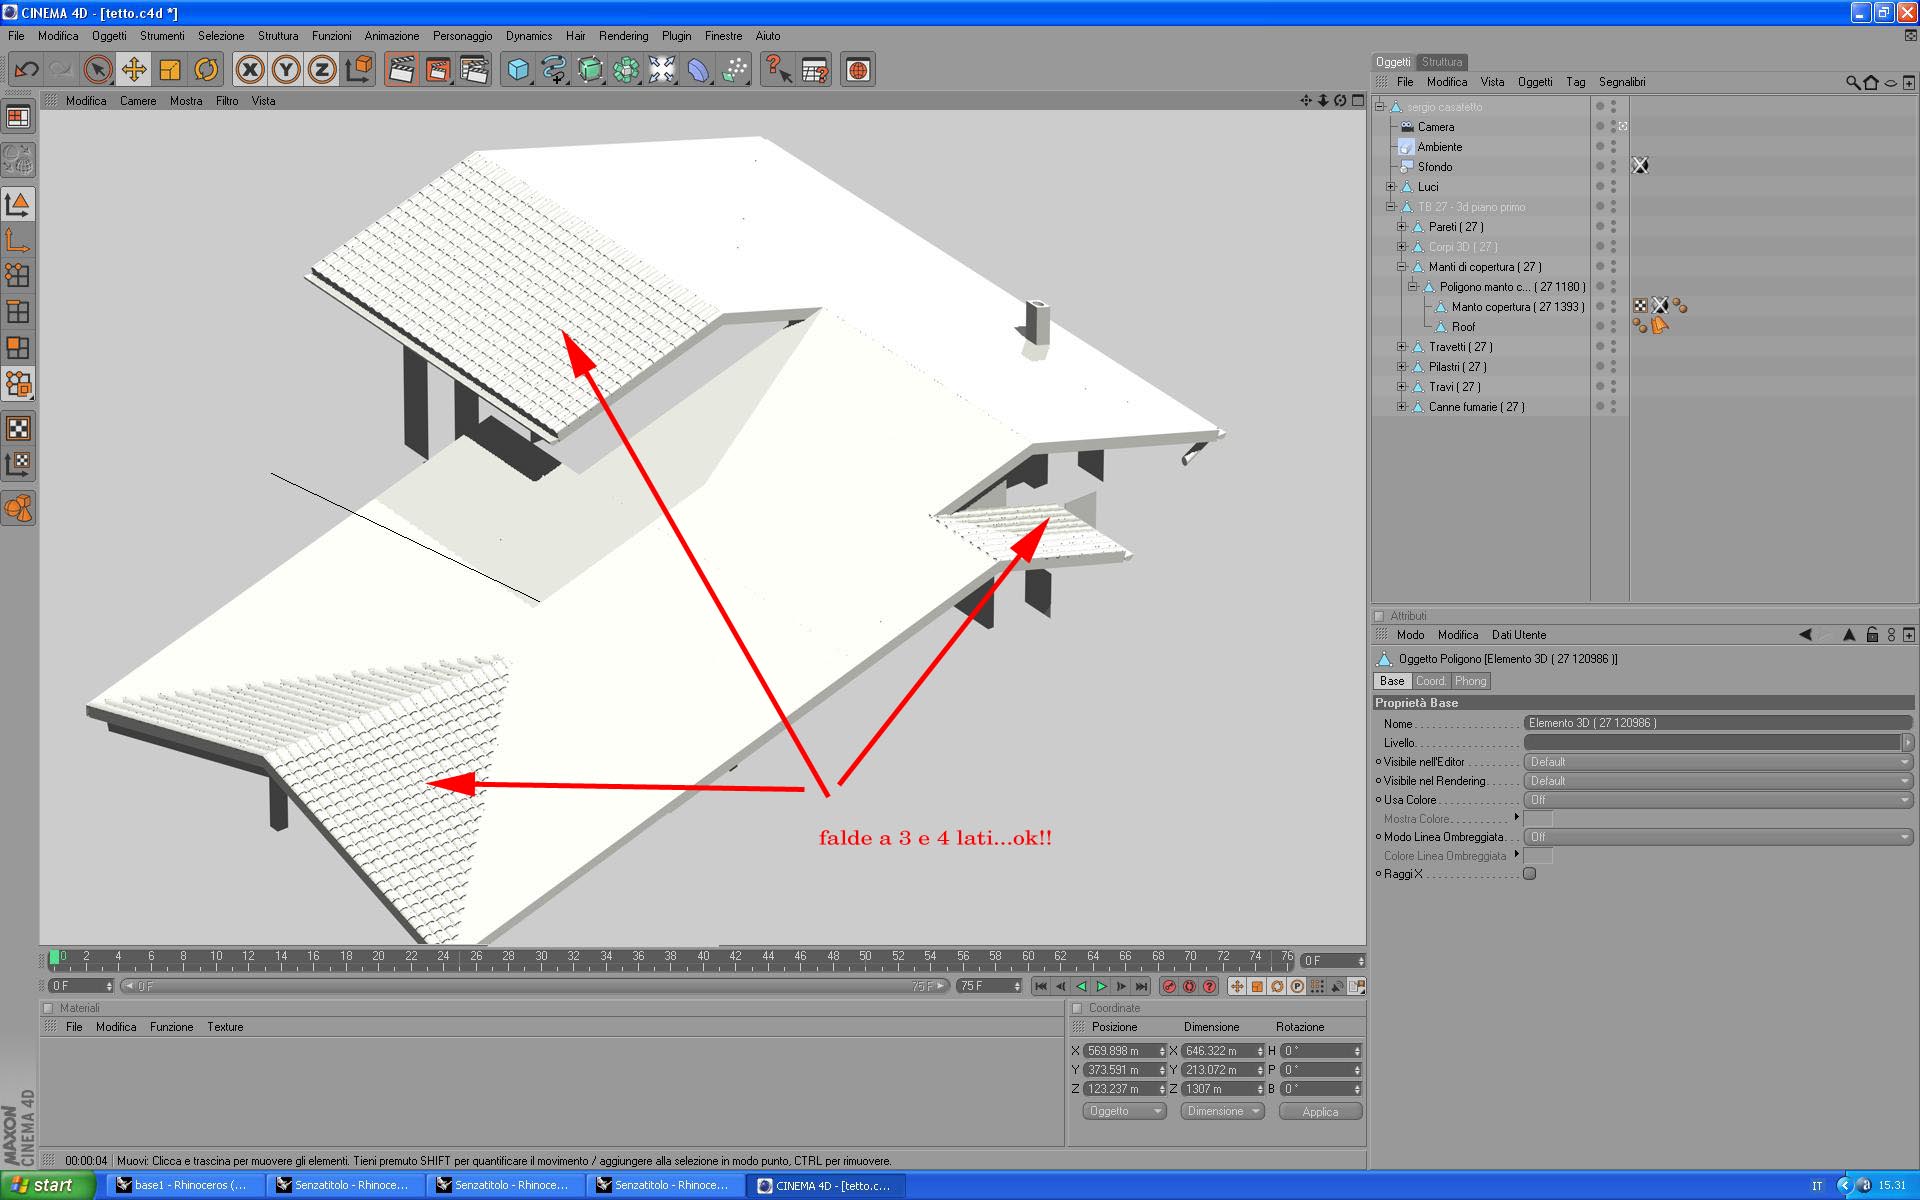
Task: Select the Rotate tool icon
Action: pyautogui.click(x=206, y=70)
